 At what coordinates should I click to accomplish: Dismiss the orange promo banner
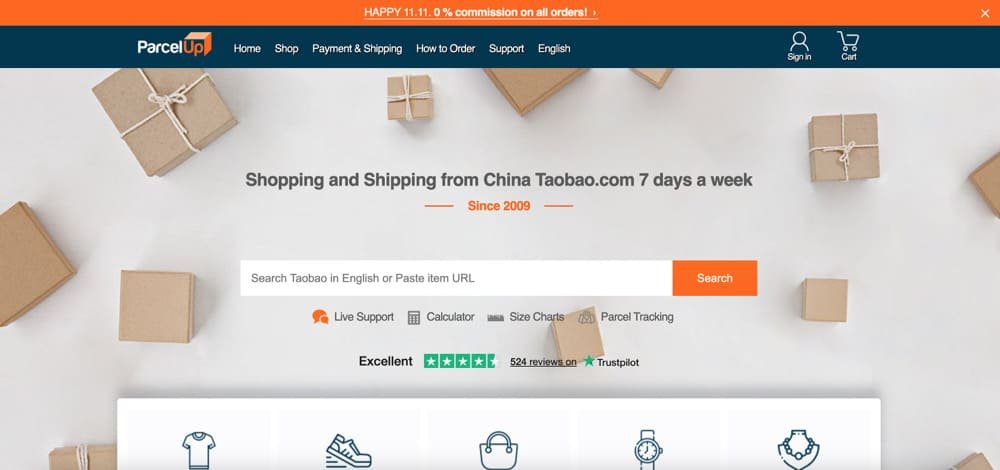pos(985,13)
